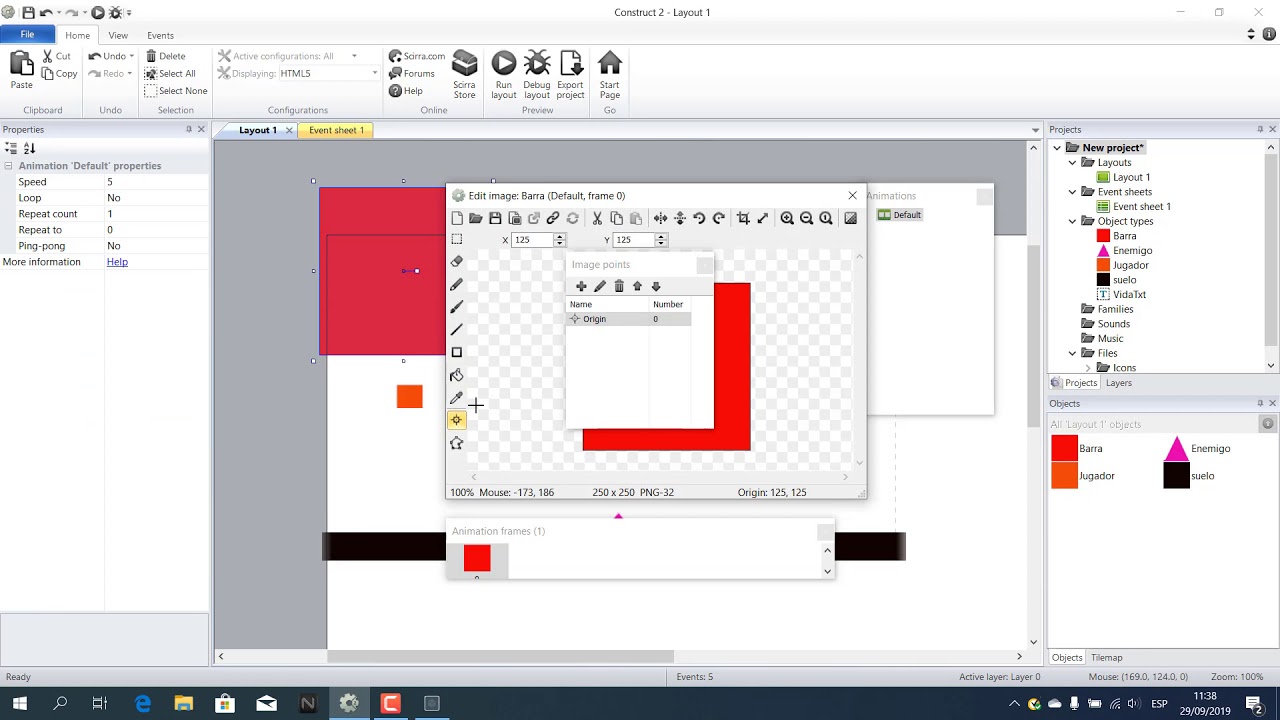Click Run layout in the ribbon

pos(504,75)
